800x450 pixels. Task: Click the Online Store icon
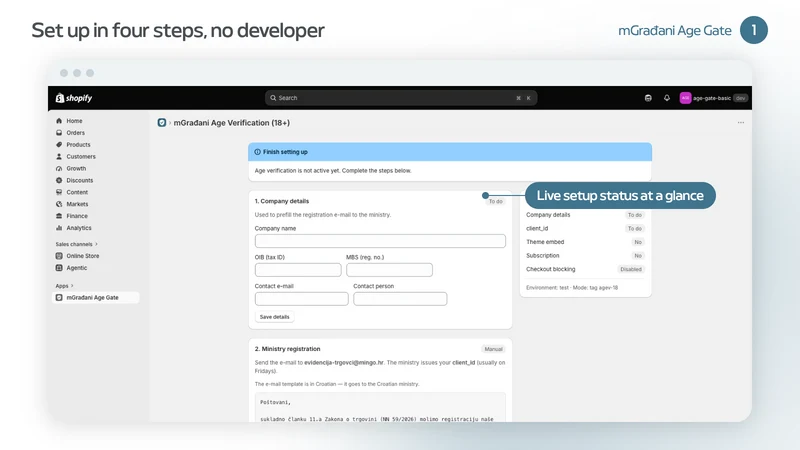[59, 256]
